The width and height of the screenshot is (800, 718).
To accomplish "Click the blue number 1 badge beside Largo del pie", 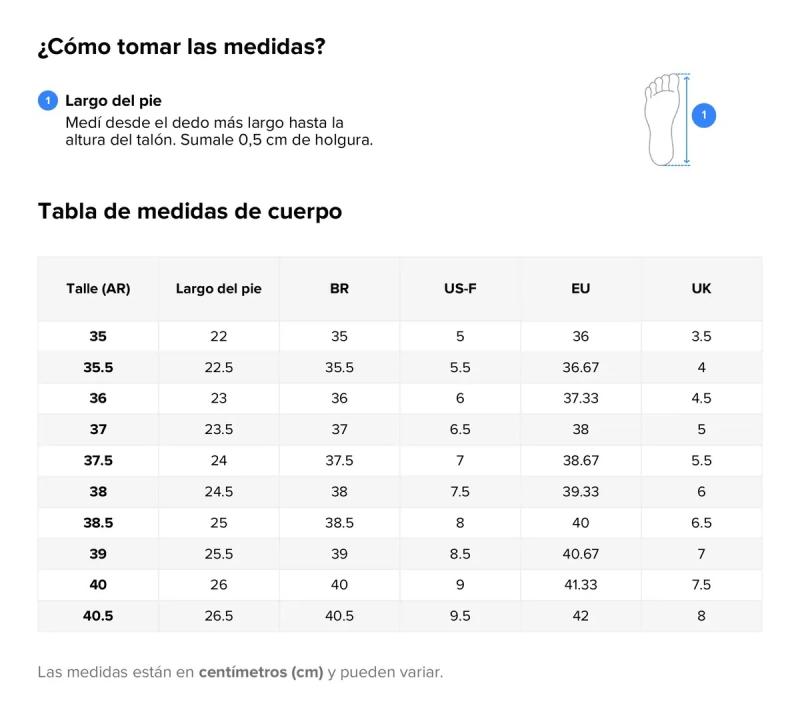I will click(48, 101).
